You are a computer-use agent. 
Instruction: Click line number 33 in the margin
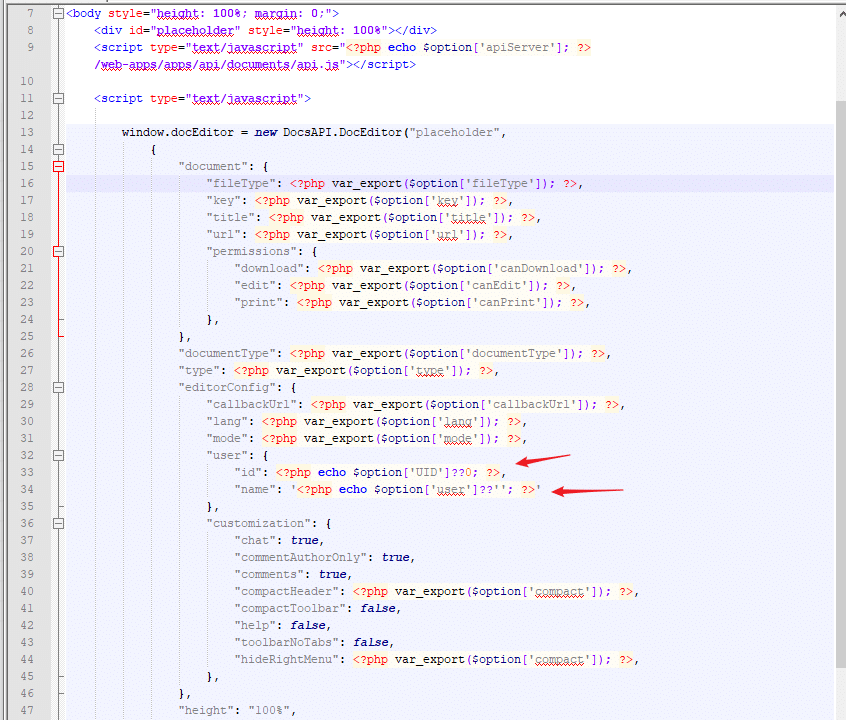coord(26,472)
